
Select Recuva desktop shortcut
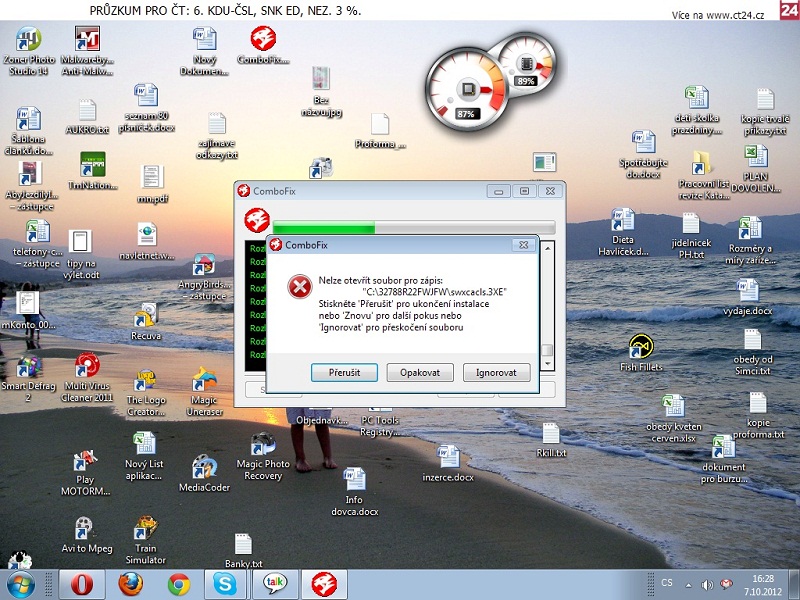(146, 322)
